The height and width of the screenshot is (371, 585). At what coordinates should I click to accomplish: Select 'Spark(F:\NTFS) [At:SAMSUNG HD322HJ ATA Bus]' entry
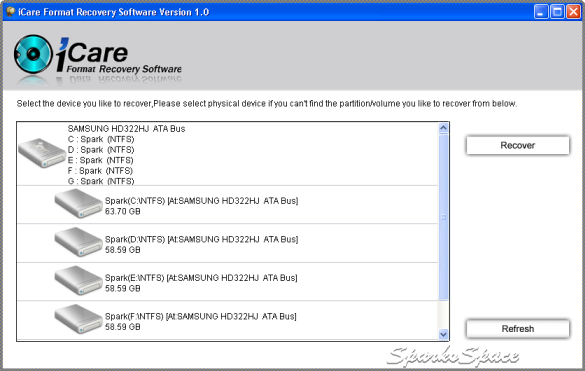(x=201, y=316)
